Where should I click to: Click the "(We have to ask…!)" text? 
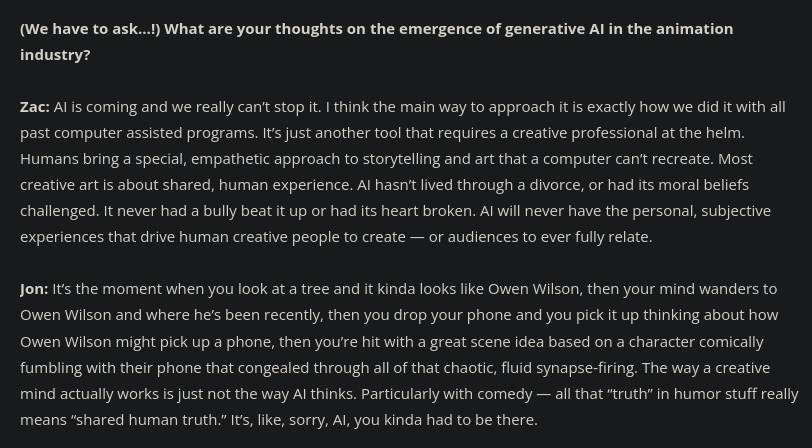pyautogui.click(x=90, y=29)
